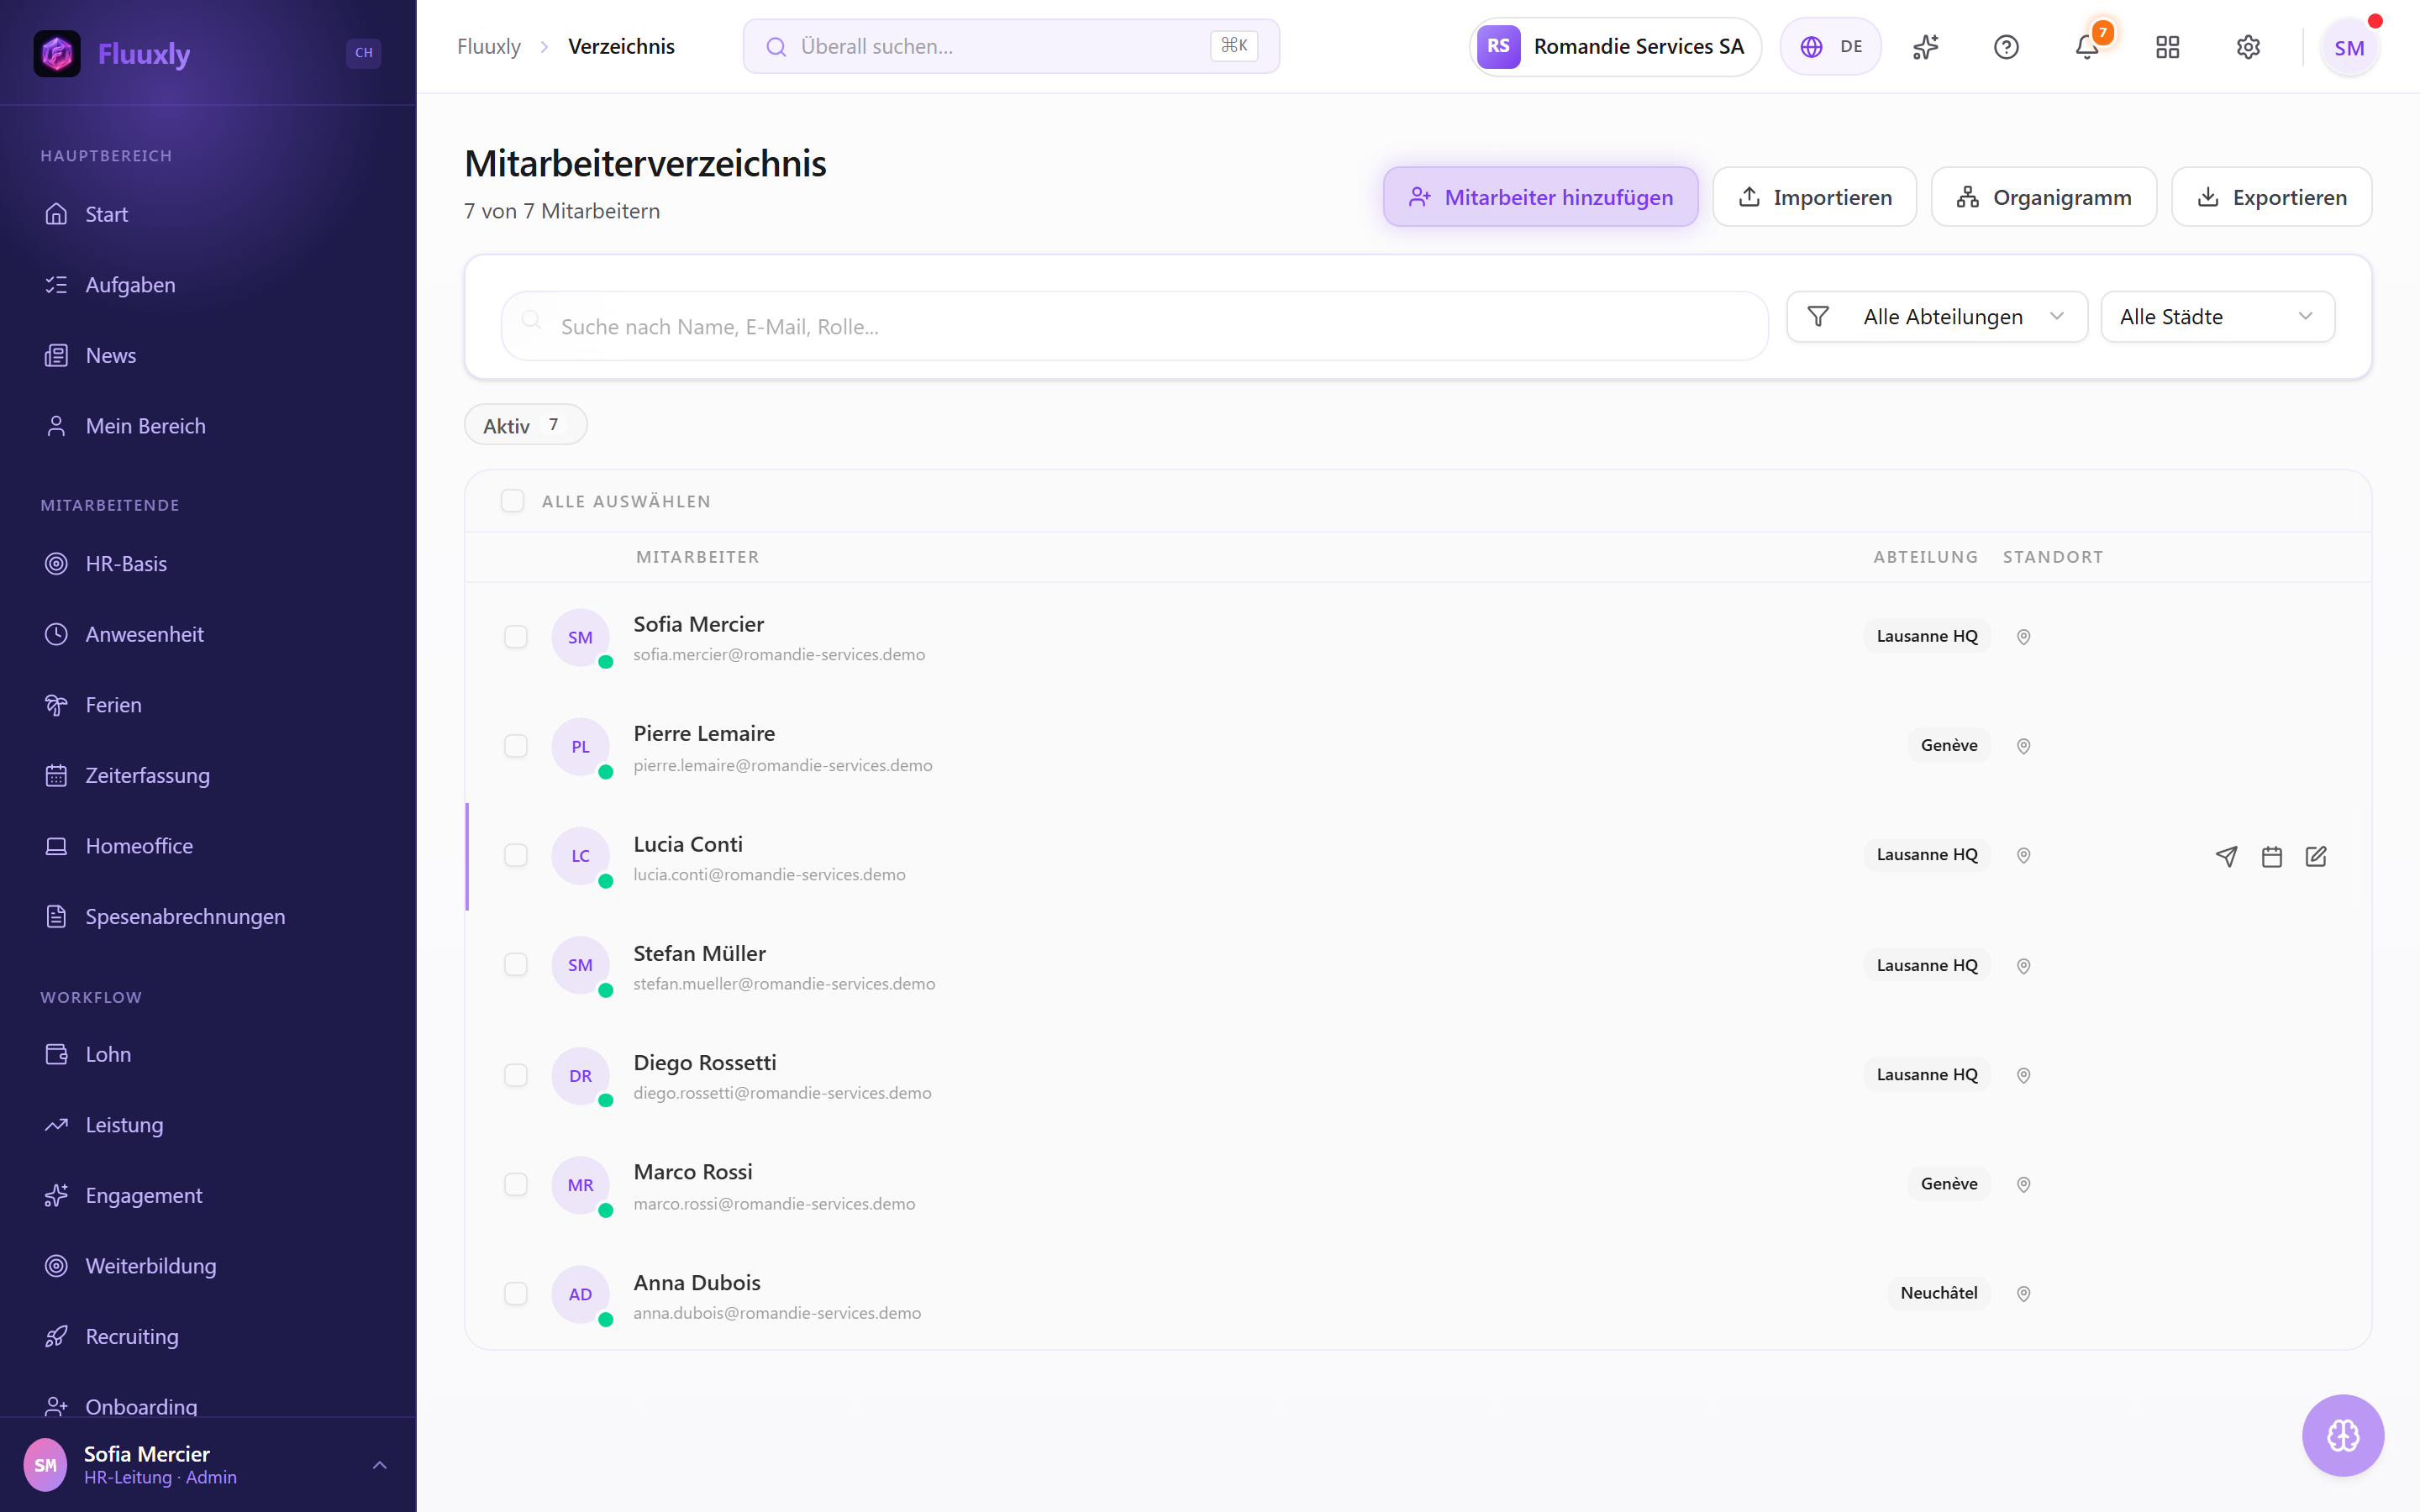Open the apps grid icon
2420x1512 pixels.
[2167, 47]
